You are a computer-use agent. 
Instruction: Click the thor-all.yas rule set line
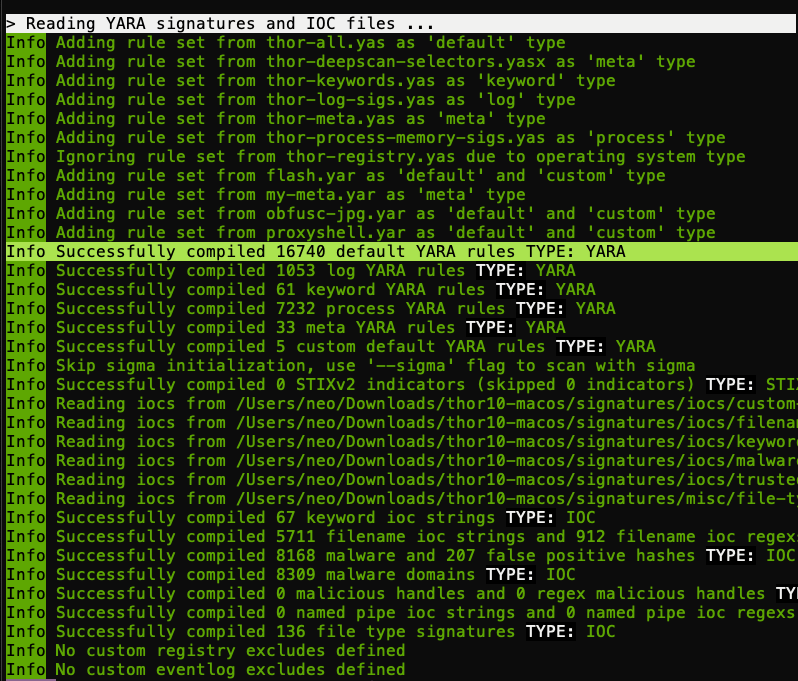coord(310,43)
